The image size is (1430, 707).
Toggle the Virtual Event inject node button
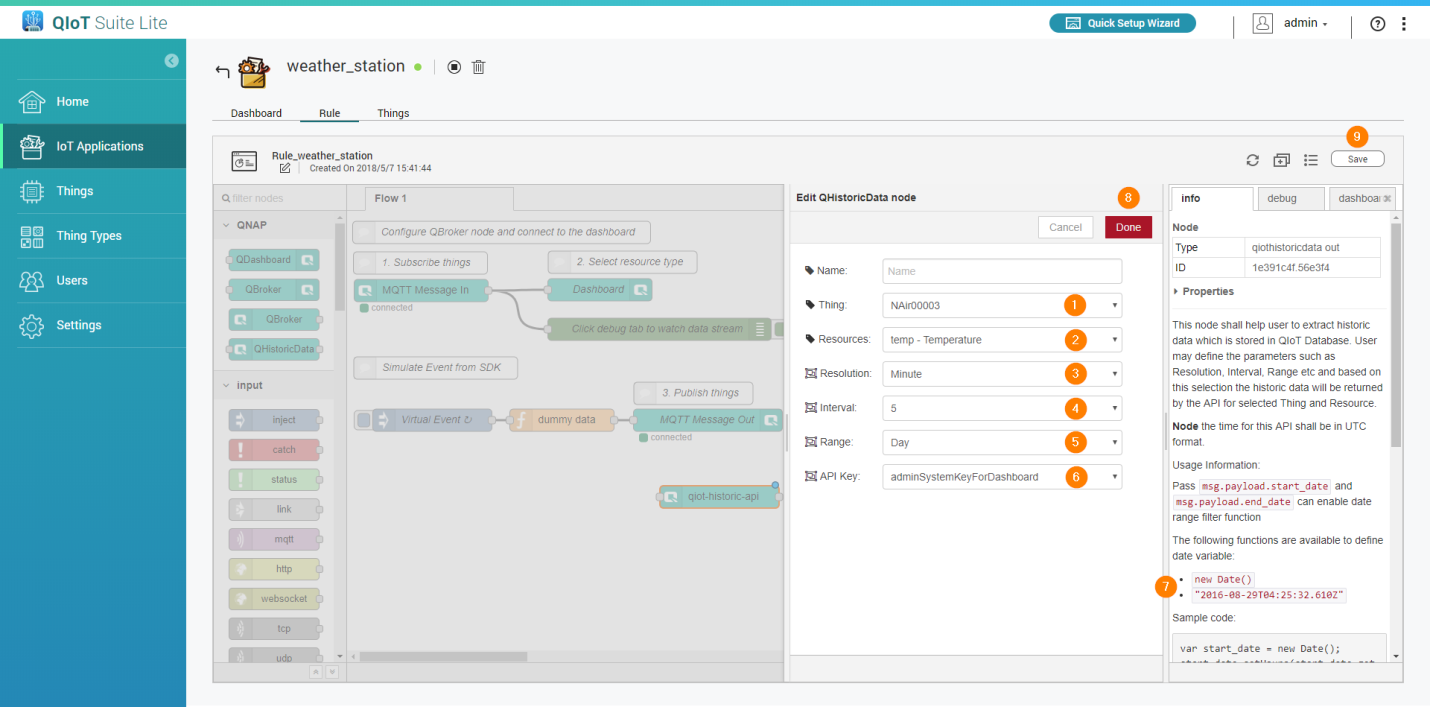coord(364,420)
